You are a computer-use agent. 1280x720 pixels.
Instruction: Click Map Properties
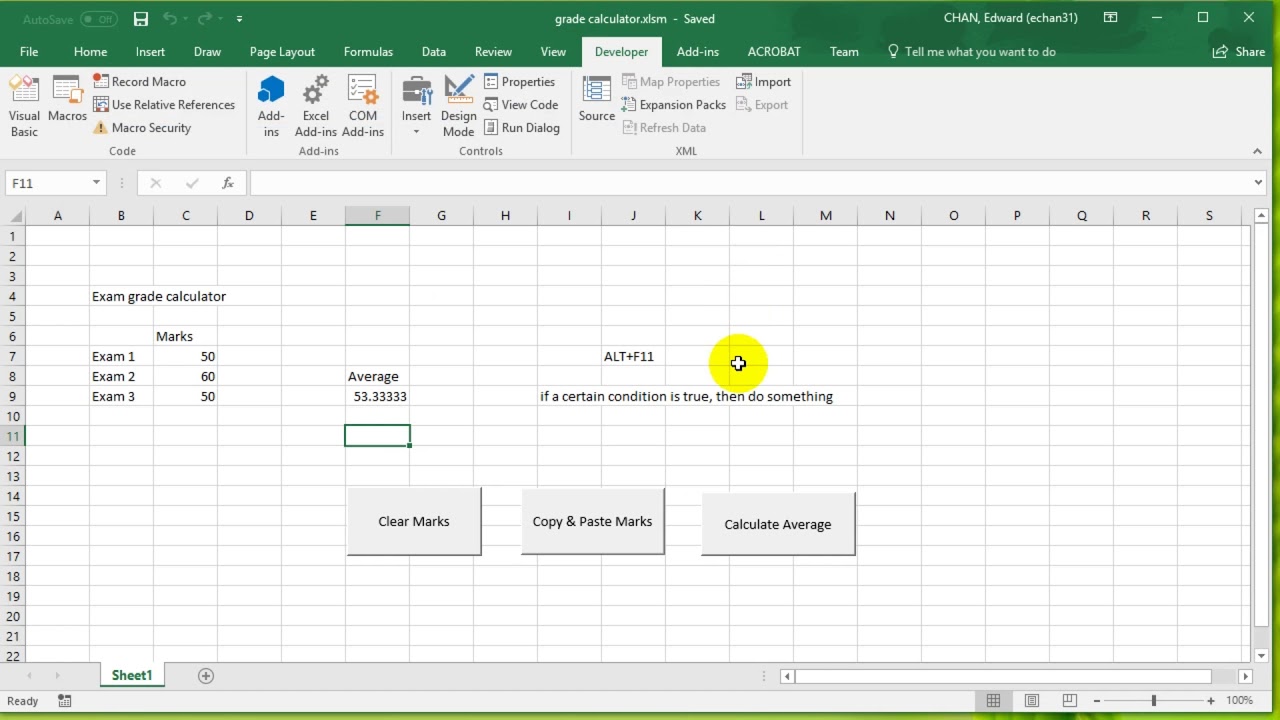click(x=670, y=82)
